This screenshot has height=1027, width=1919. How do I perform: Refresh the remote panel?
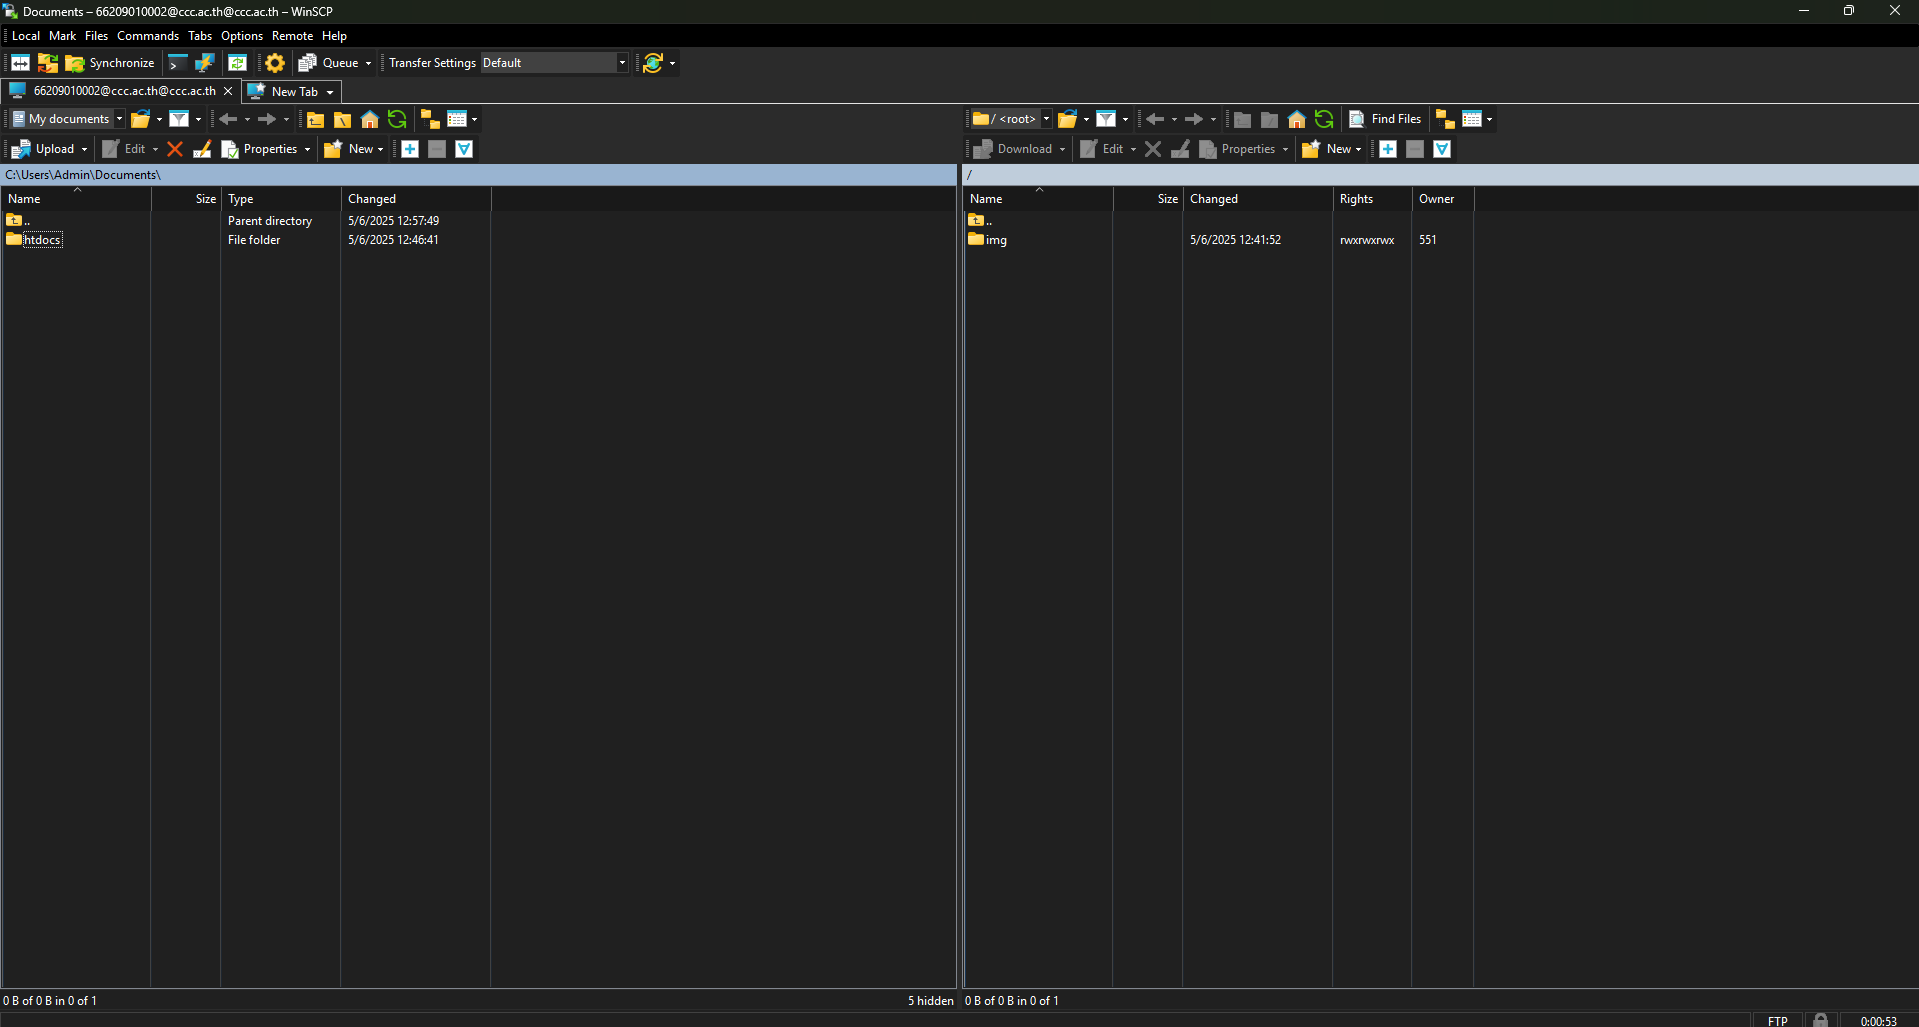click(1324, 120)
